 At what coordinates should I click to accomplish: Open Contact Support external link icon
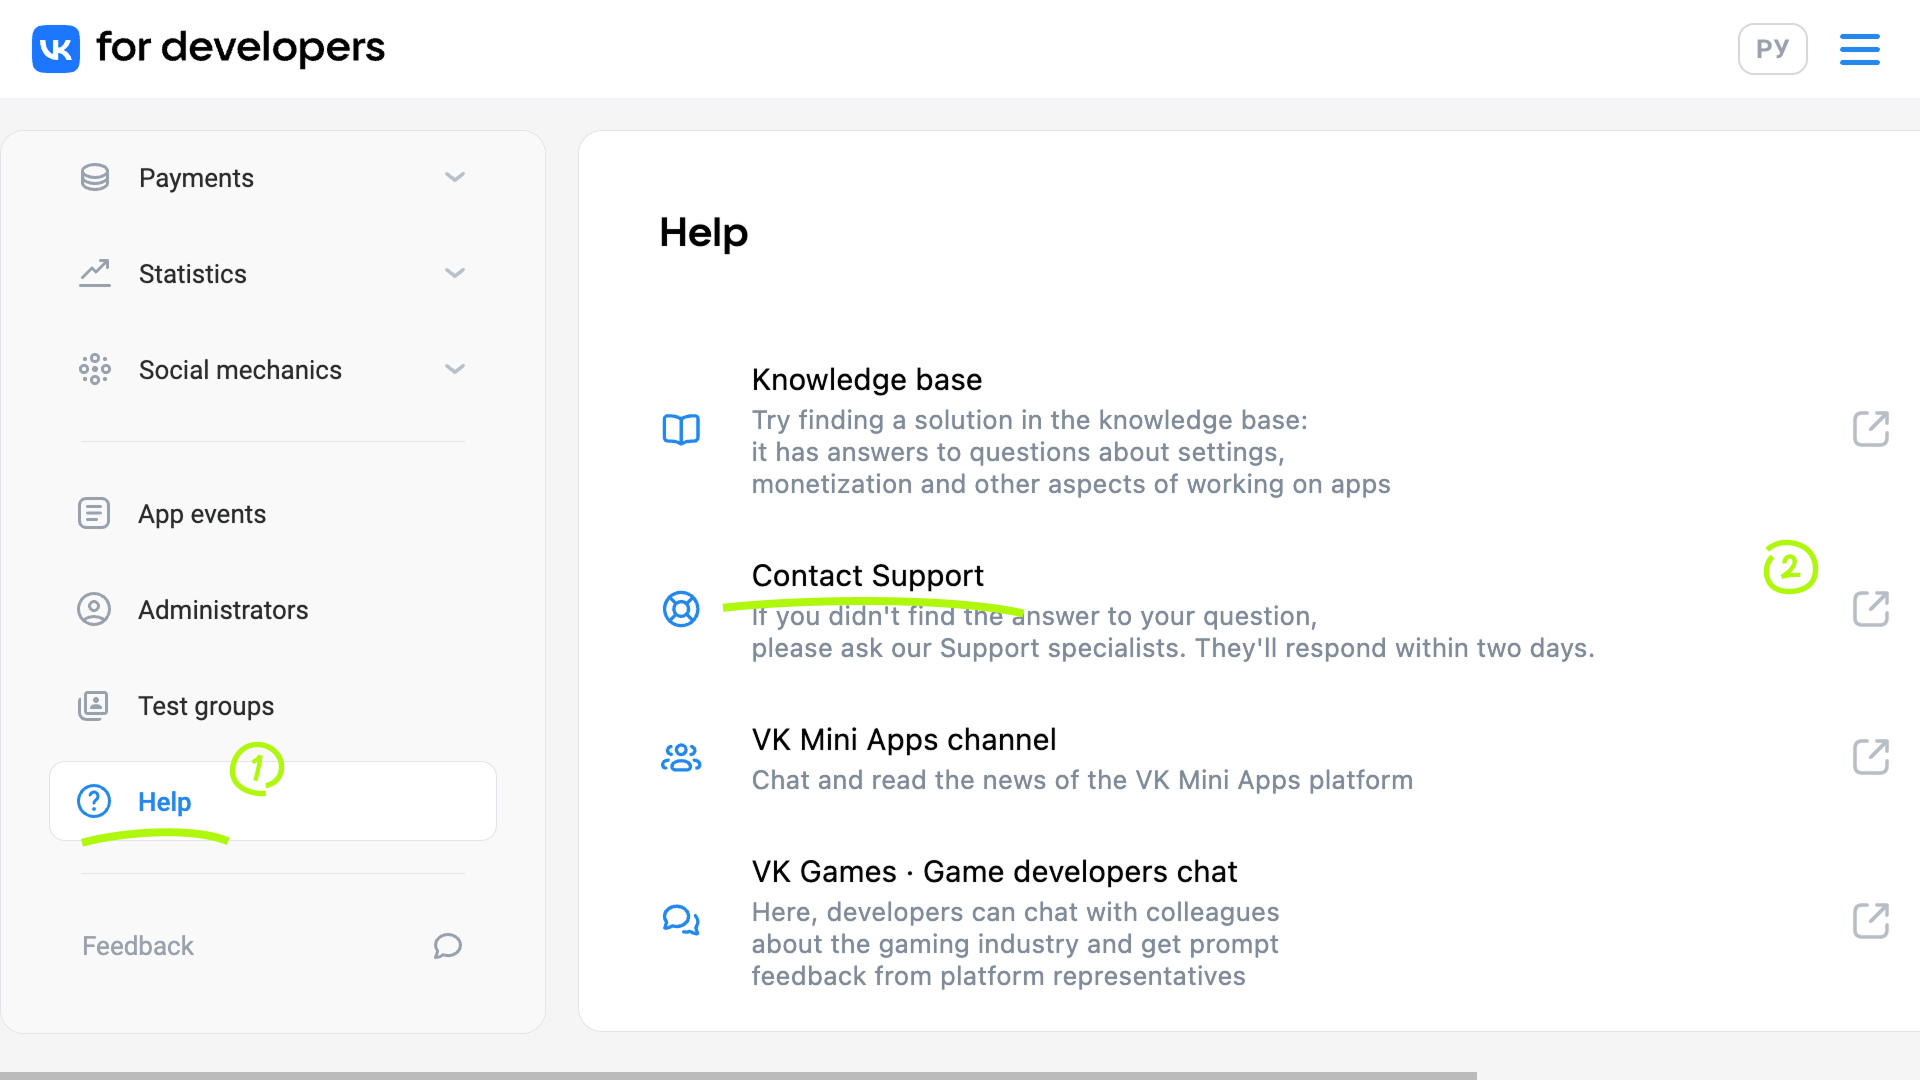click(x=1870, y=609)
